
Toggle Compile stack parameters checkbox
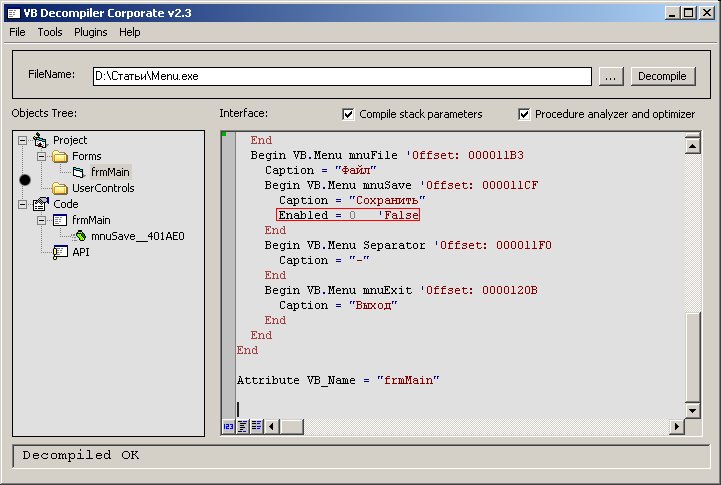348,114
